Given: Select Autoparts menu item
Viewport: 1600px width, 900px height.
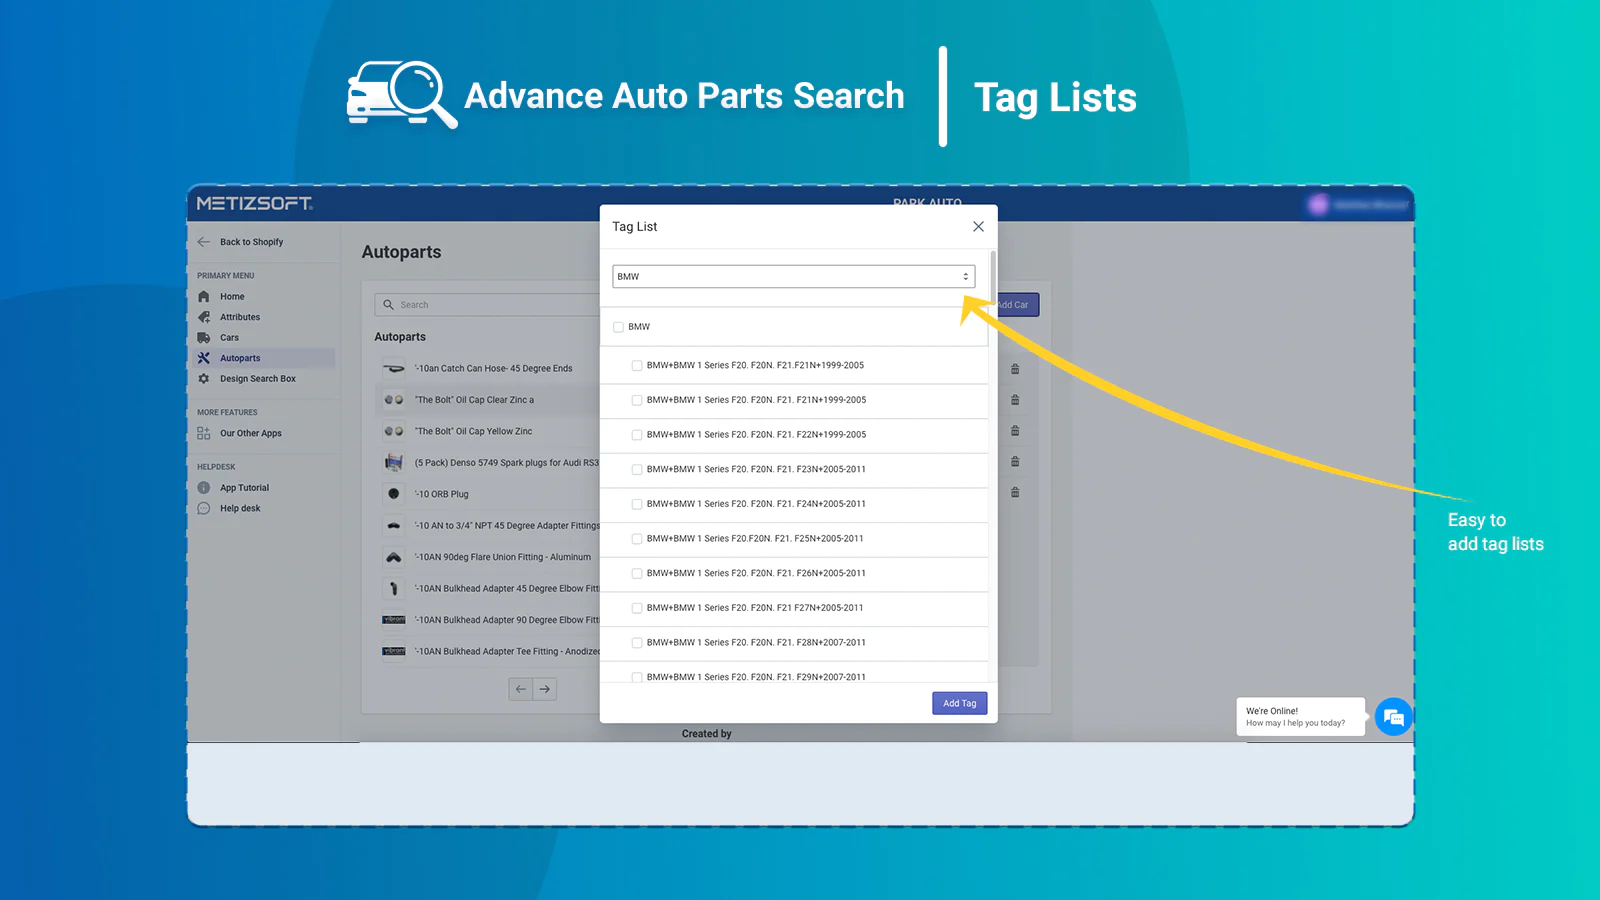Looking at the screenshot, I should (x=240, y=358).
